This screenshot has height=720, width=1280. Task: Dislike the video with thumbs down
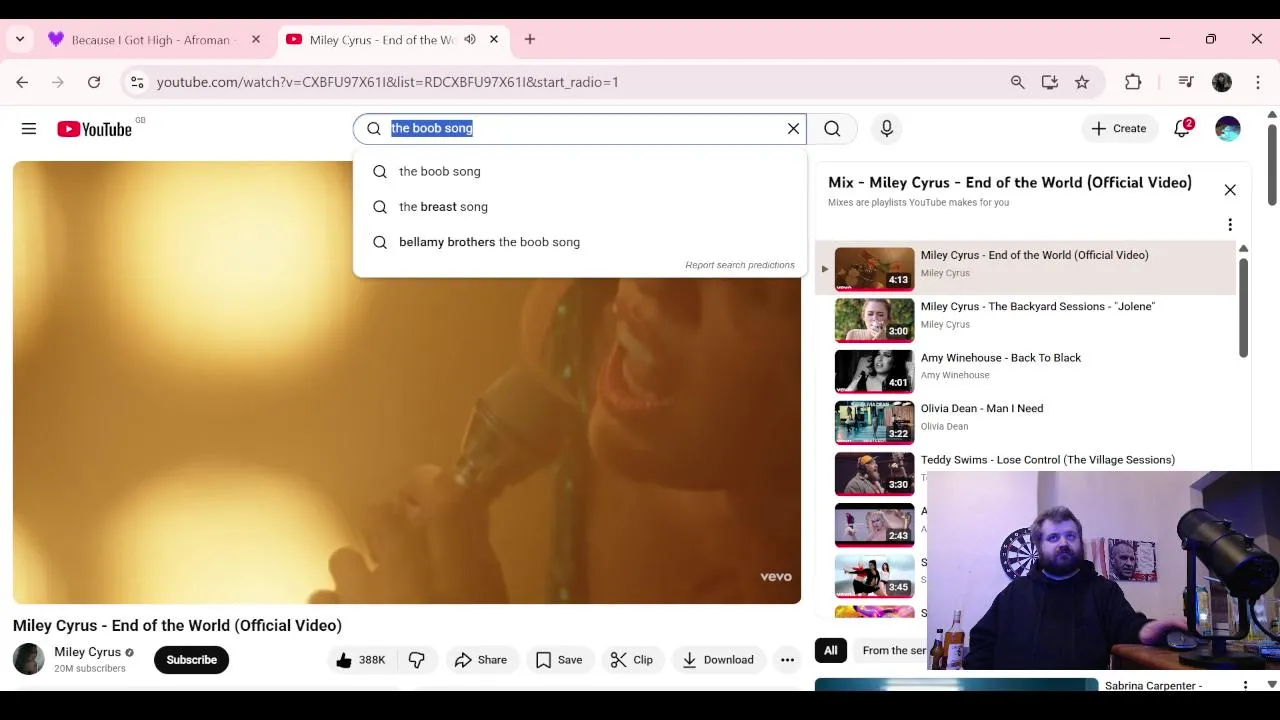pyautogui.click(x=417, y=660)
